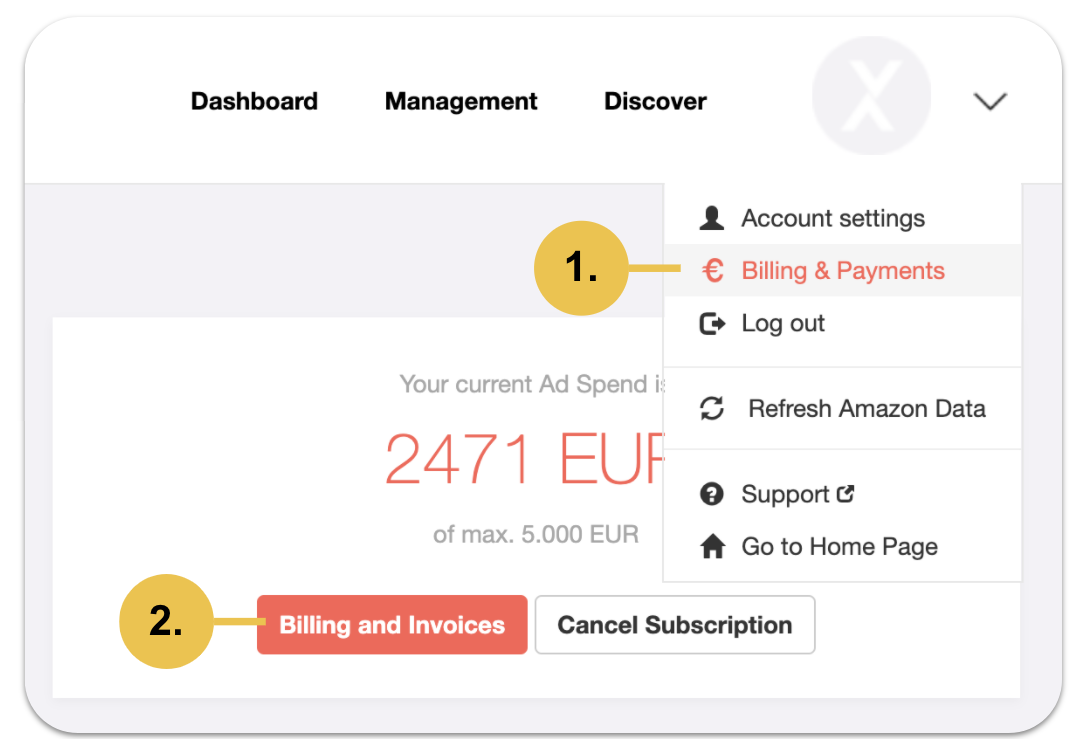The image size is (1092, 750).
Task: Click the external link icon next to Support
Action: (x=845, y=493)
